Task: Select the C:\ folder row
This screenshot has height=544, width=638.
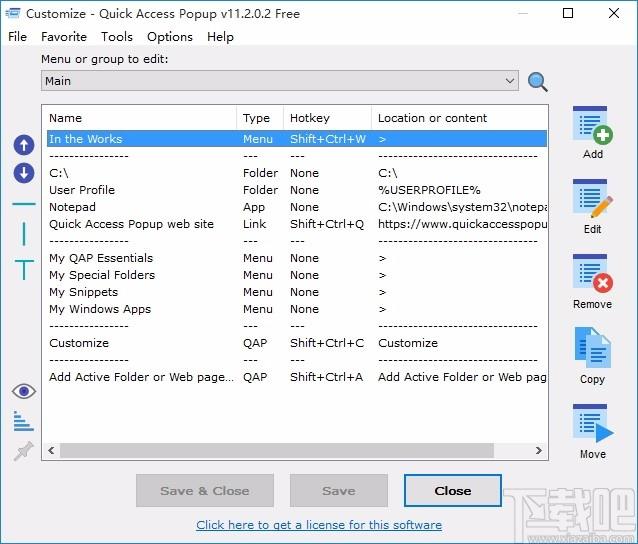Action: click(297, 173)
